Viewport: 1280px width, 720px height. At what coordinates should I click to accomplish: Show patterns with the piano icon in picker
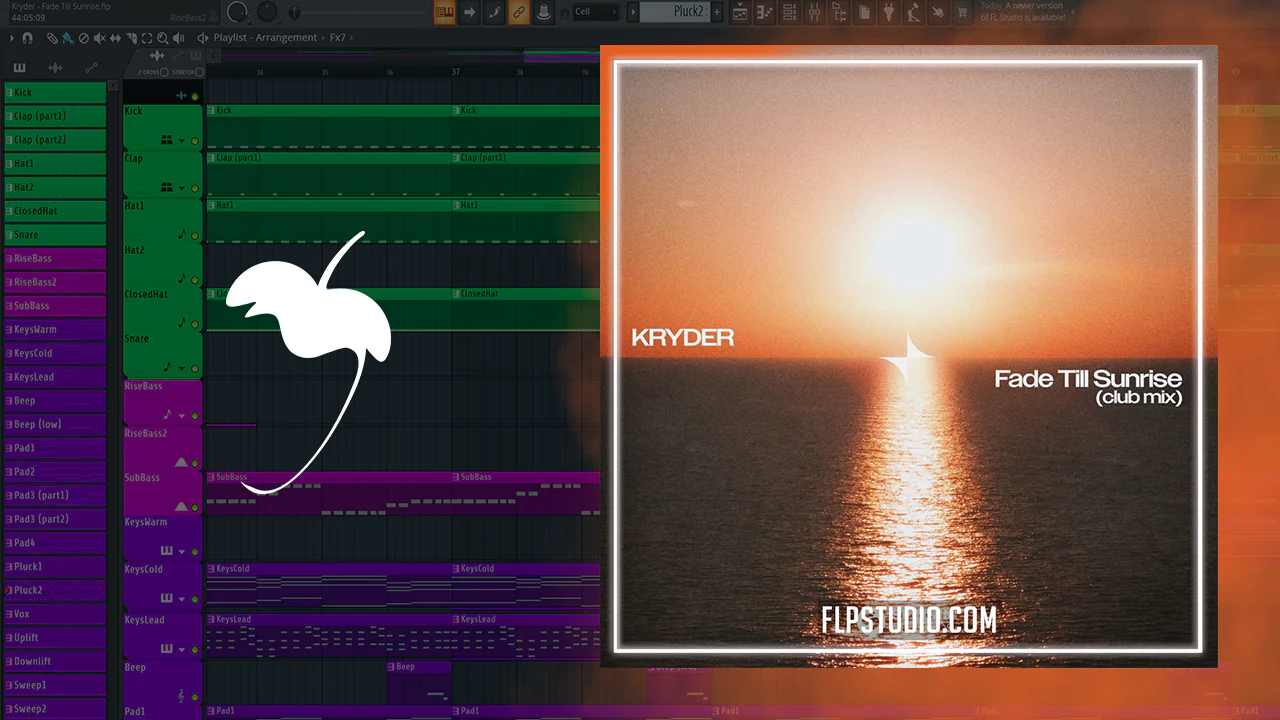pos(19,68)
